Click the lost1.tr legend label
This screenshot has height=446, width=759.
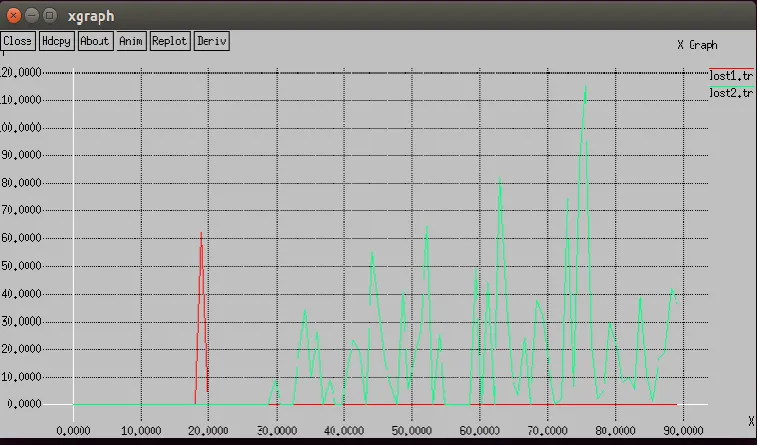pyautogui.click(x=731, y=76)
